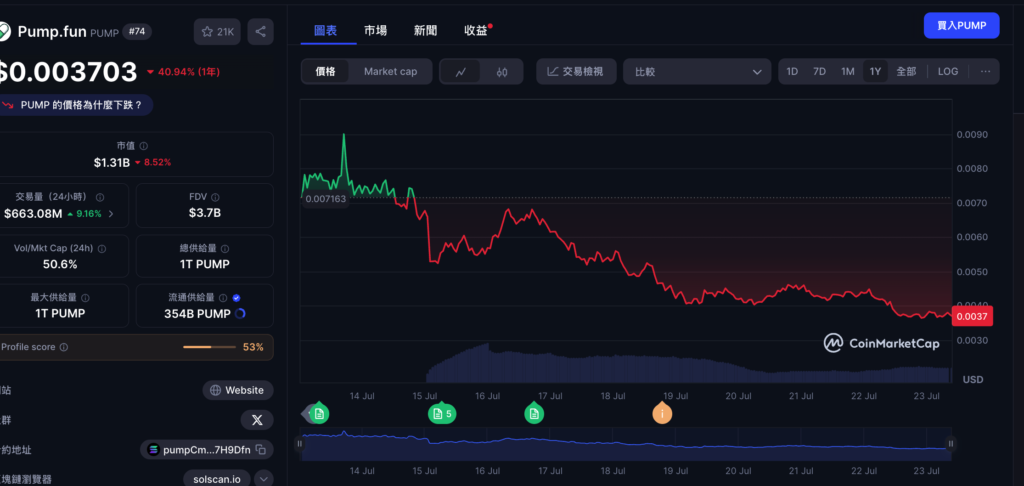Click info icon next to 市值
Image resolution: width=1024 pixels, height=486 pixels.
(x=144, y=146)
